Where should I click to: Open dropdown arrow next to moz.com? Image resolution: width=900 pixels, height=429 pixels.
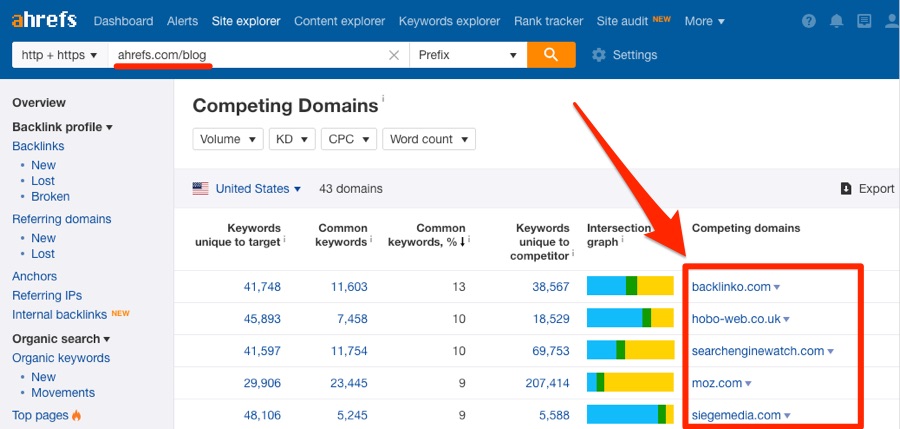coord(748,384)
